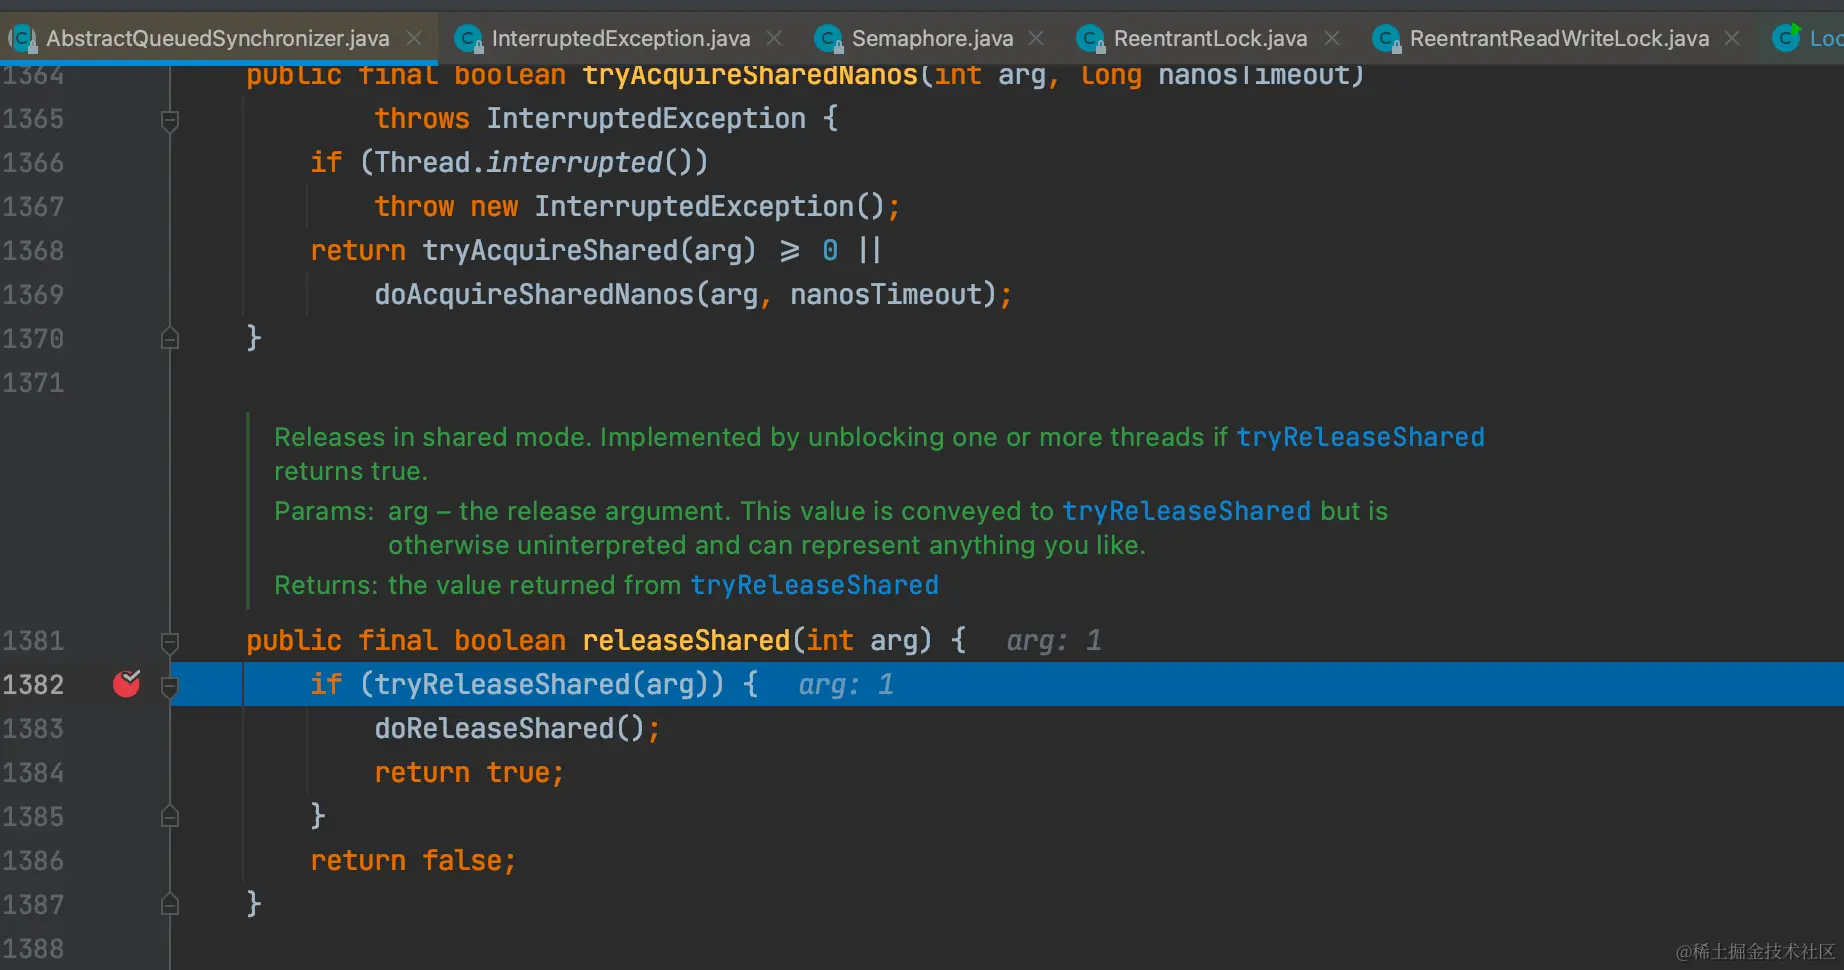Click line number 1366 in the gutter
1844x970 pixels.
point(33,162)
